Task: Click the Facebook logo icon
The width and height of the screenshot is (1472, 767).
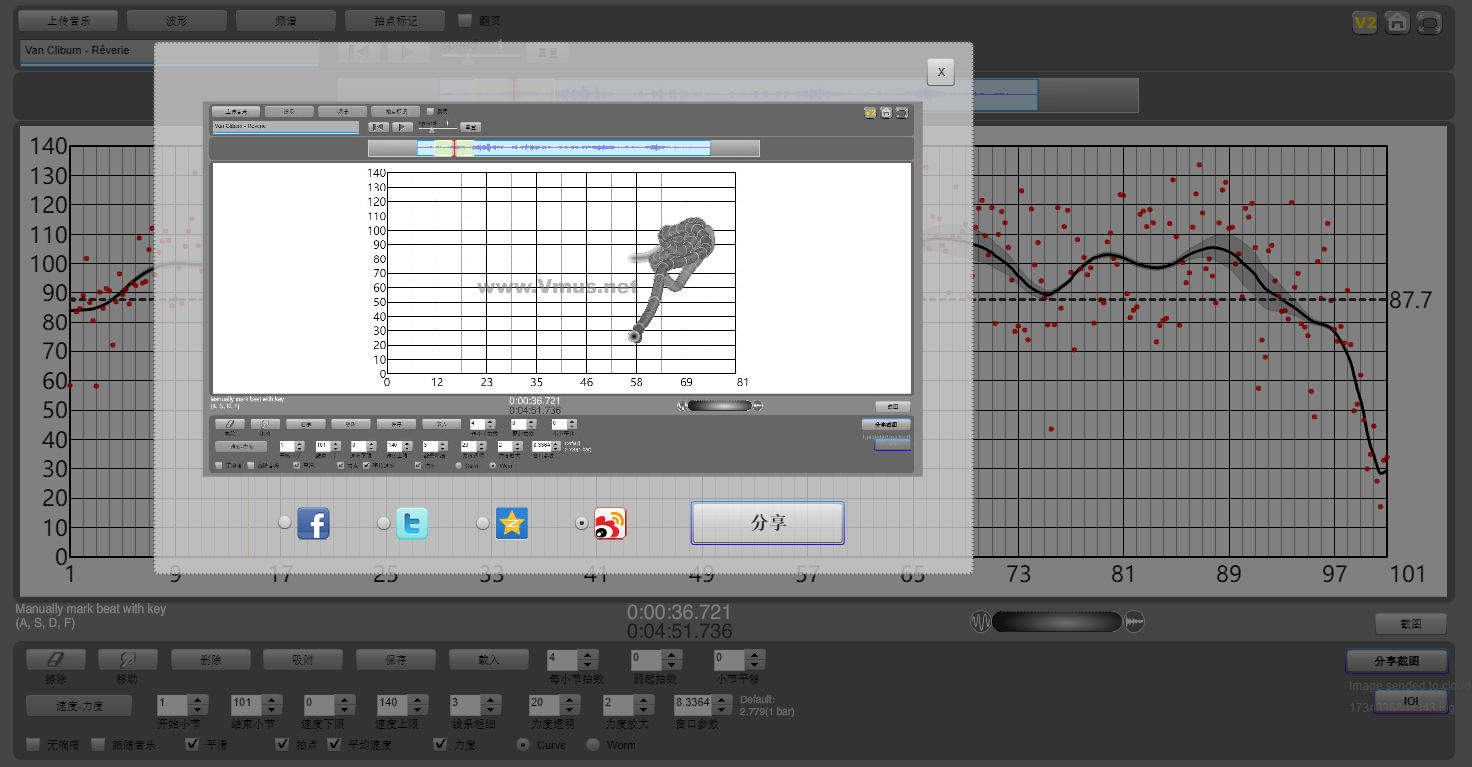Action: (x=313, y=523)
